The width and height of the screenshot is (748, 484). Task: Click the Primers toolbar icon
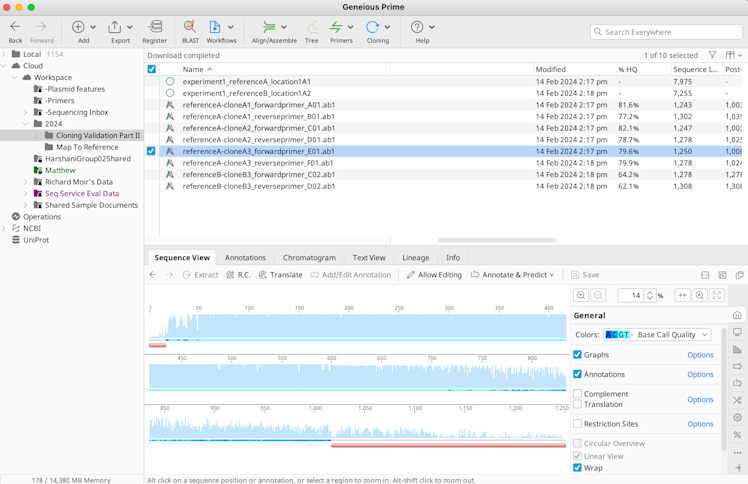coord(337,28)
